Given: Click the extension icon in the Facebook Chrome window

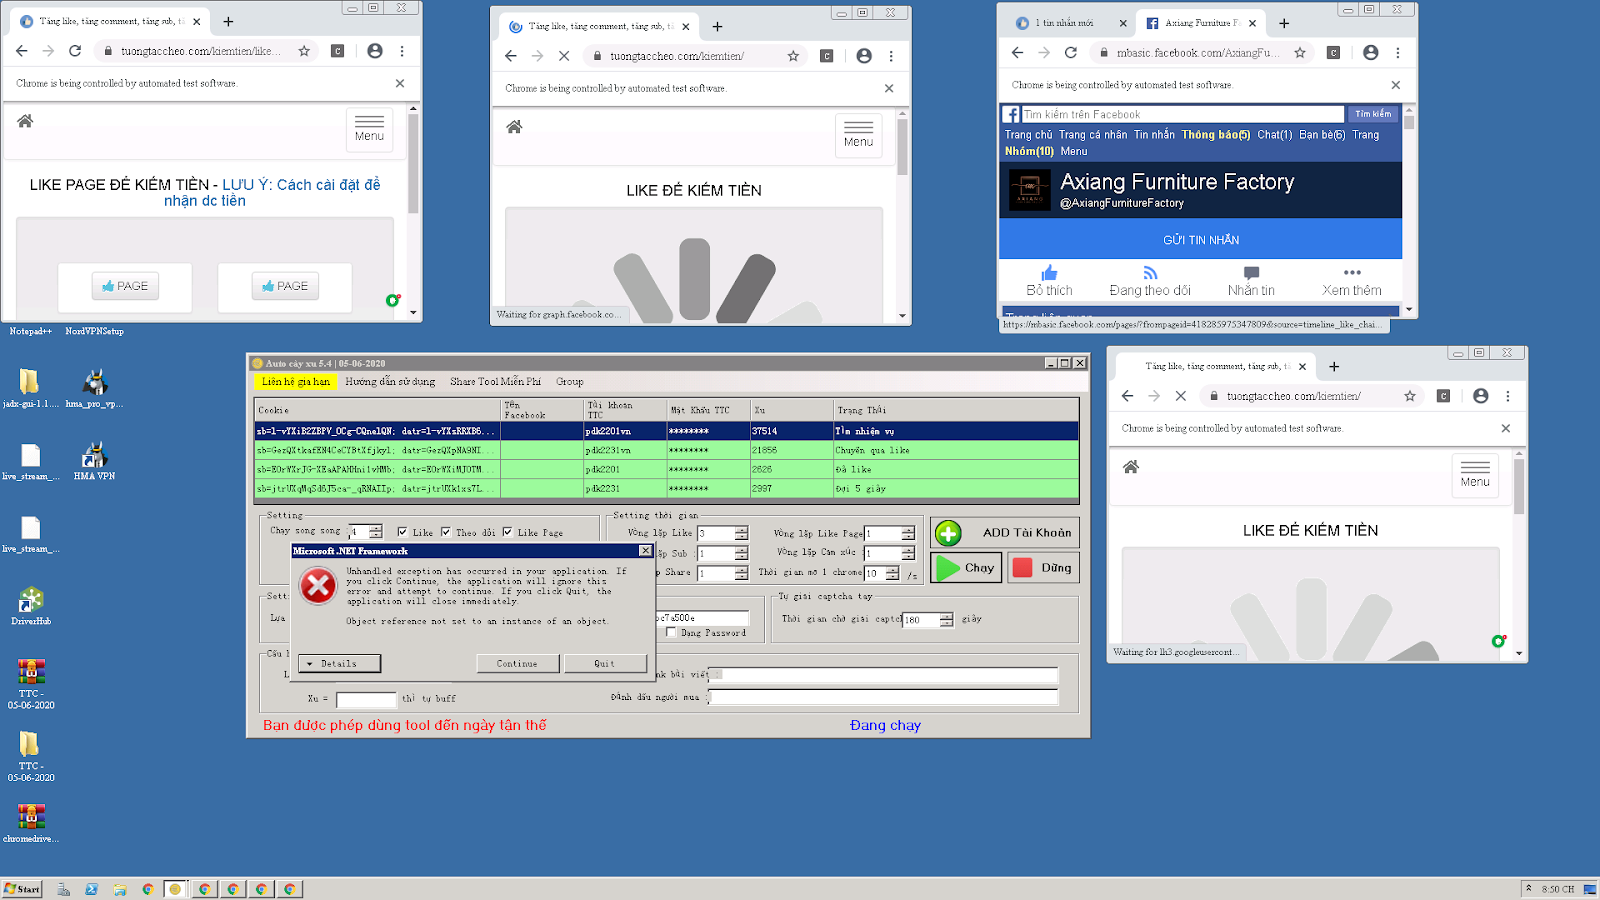Looking at the screenshot, I should pyautogui.click(x=1333, y=52).
